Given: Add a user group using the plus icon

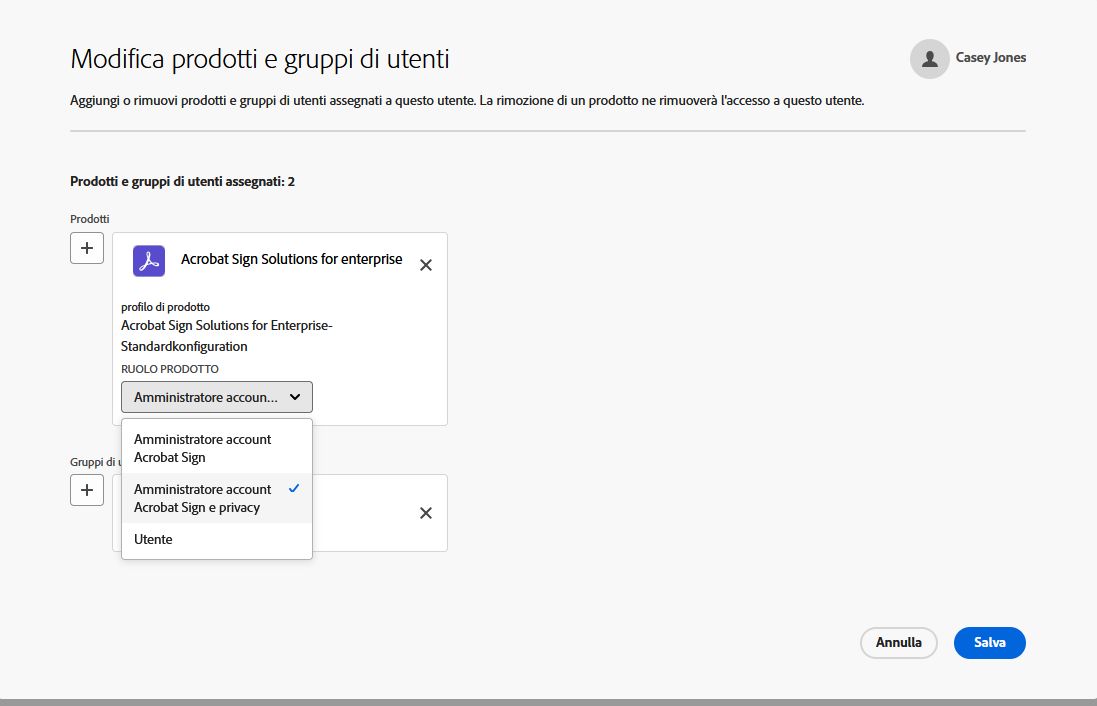Looking at the screenshot, I should [x=86, y=489].
